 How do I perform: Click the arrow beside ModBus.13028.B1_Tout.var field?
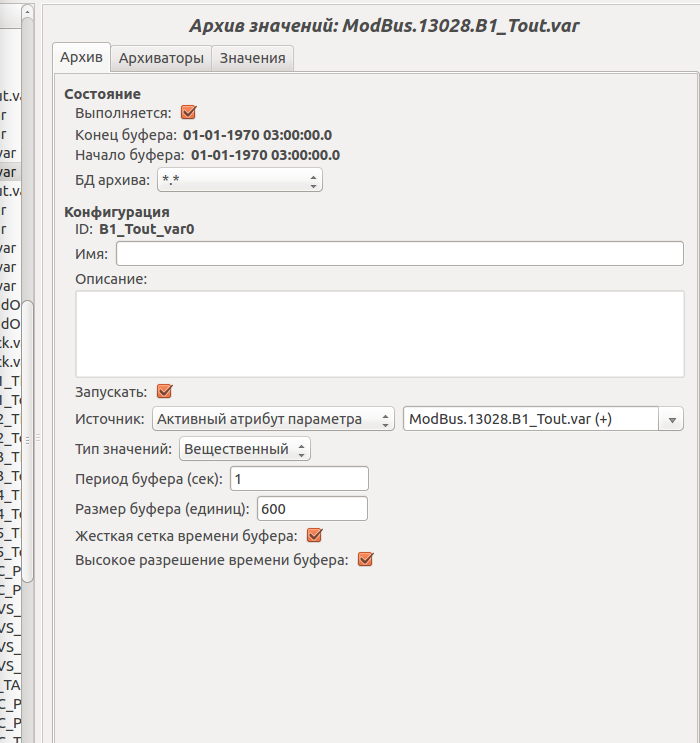click(x=672, y=420)
